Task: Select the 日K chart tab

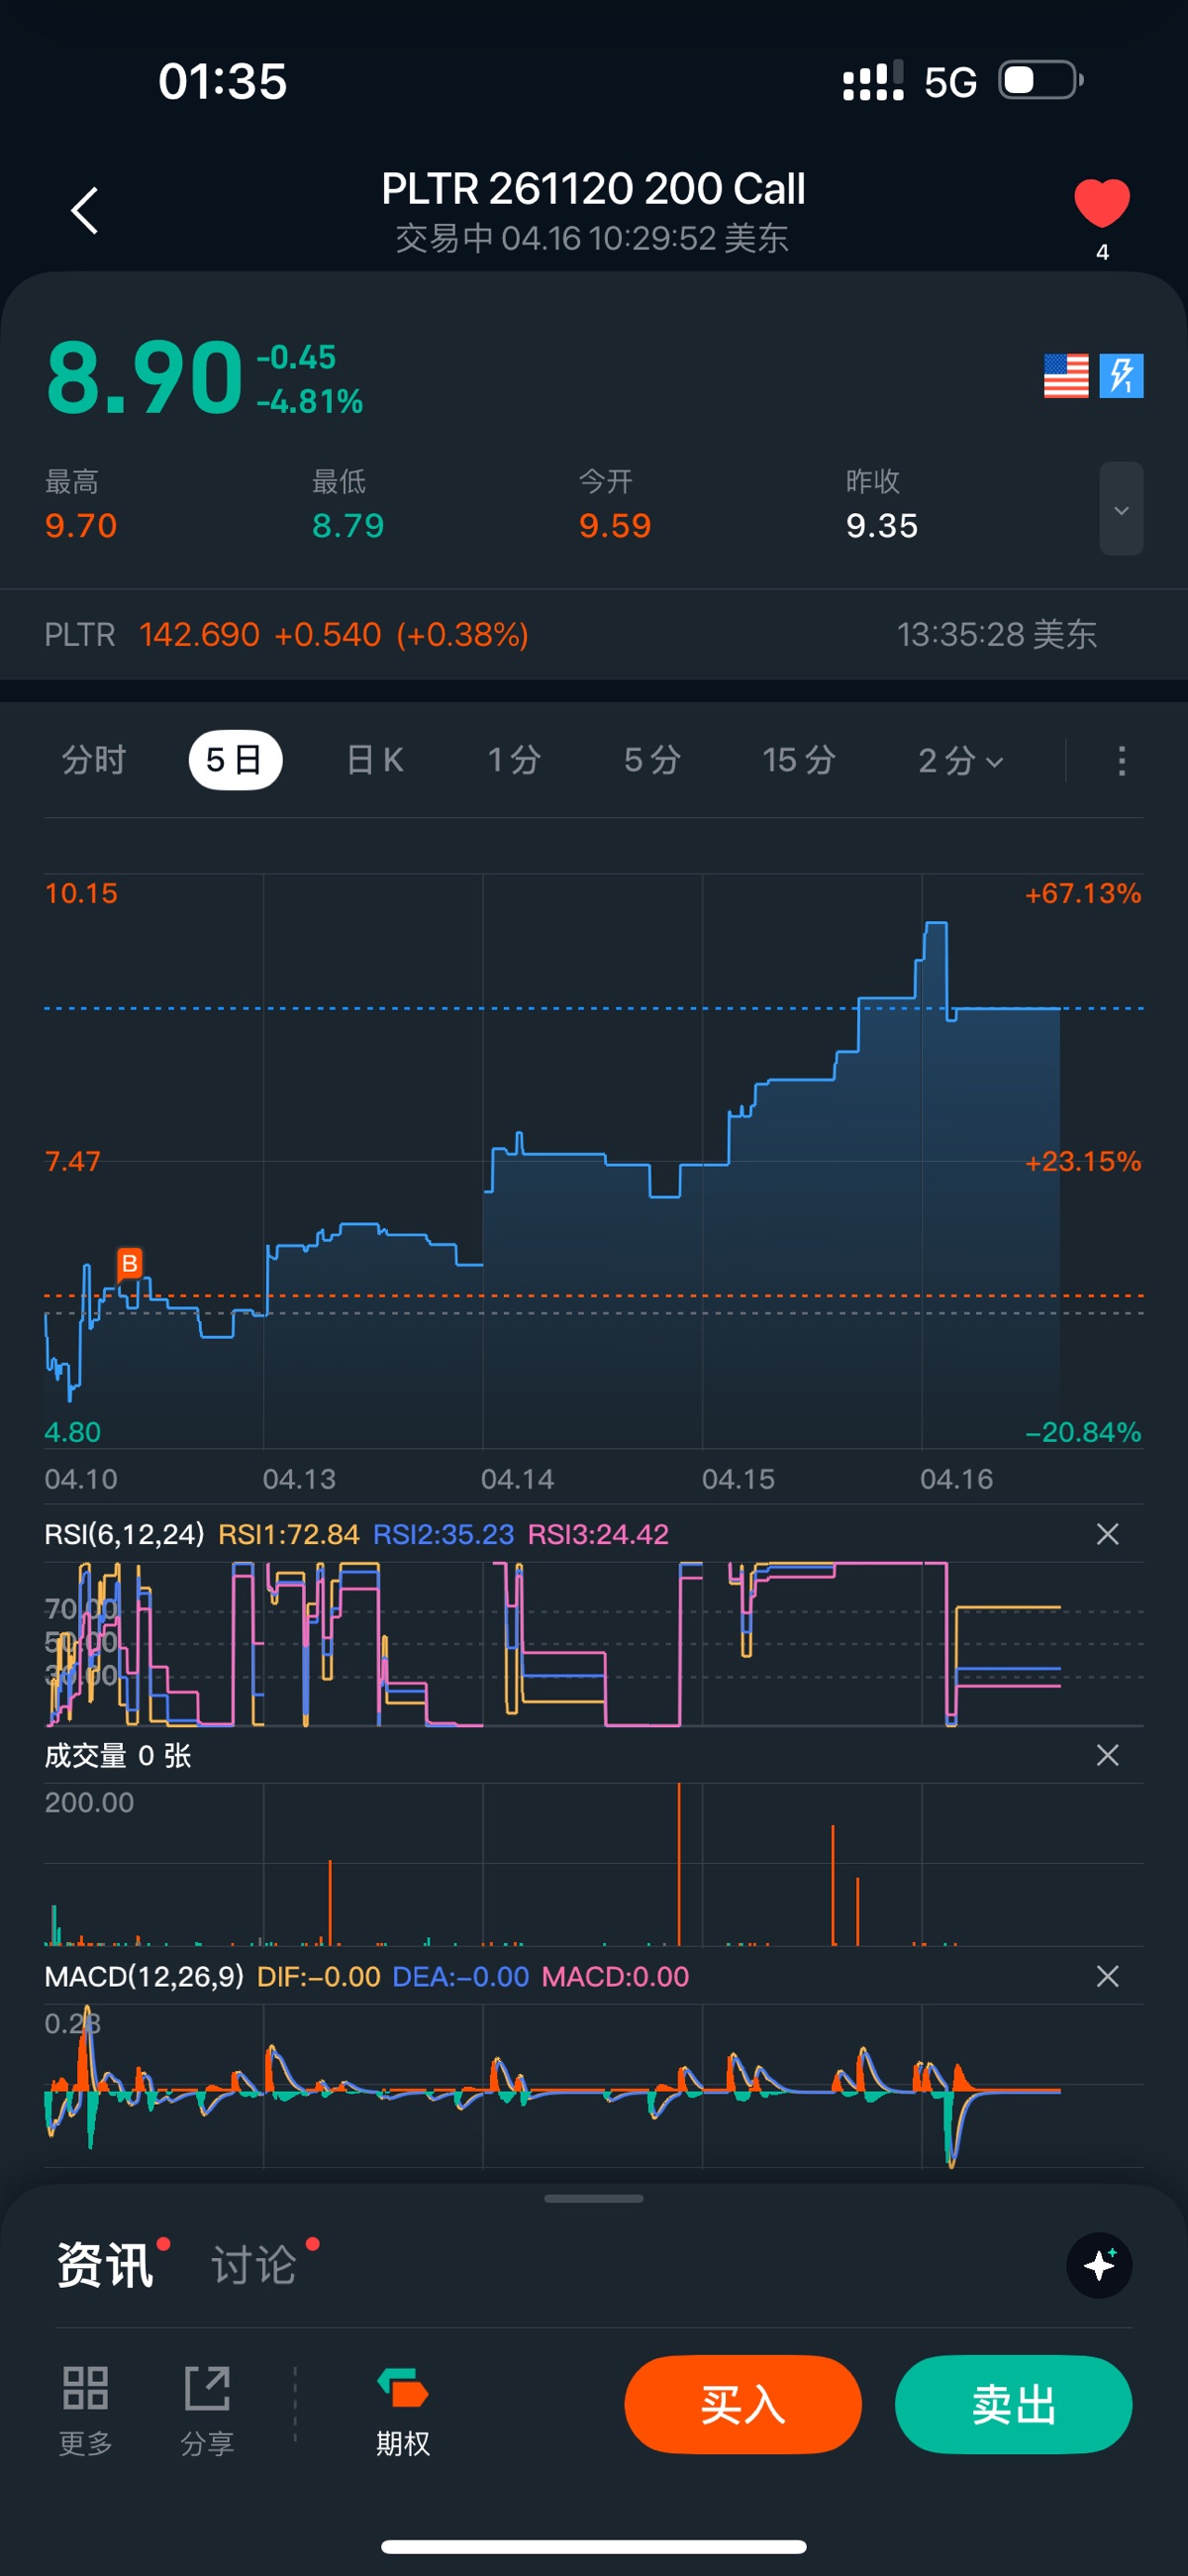Action: [375, 761]
